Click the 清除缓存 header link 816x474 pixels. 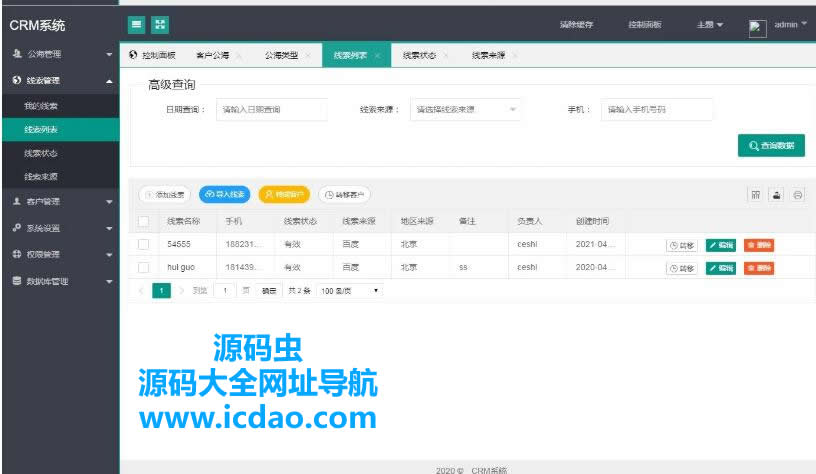(x=577, y=24)
